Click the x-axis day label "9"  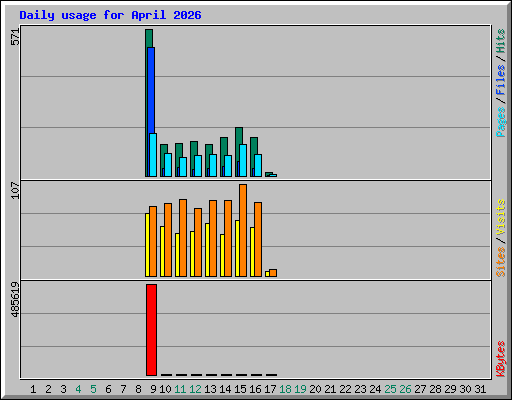153,389
